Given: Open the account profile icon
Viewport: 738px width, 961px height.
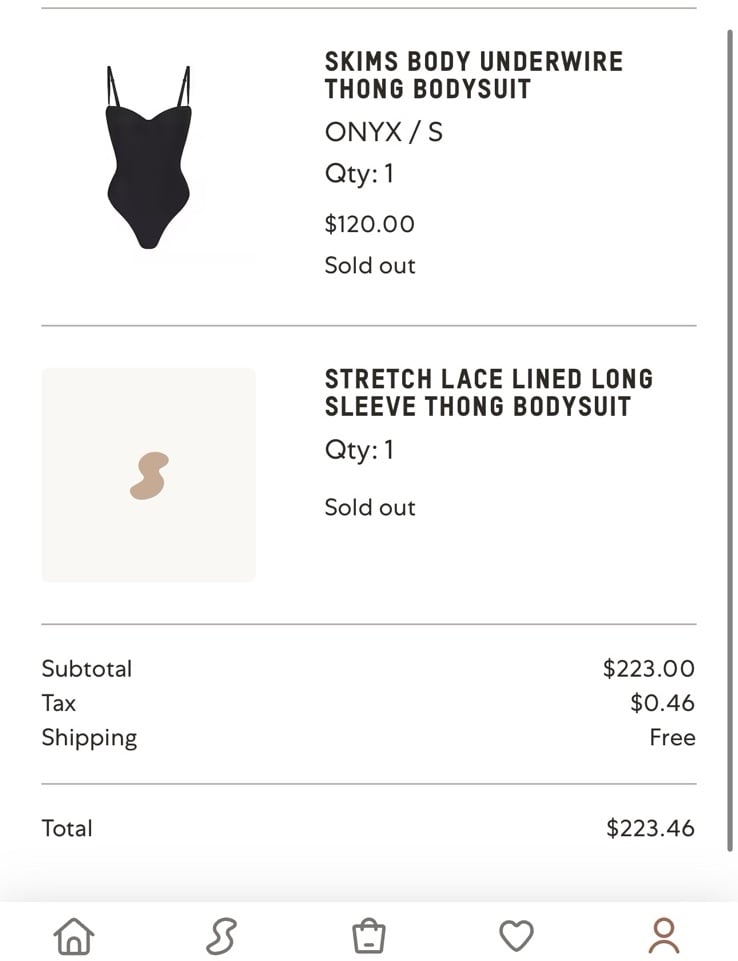Looking at the screenshot, I should tap(664, 936).
